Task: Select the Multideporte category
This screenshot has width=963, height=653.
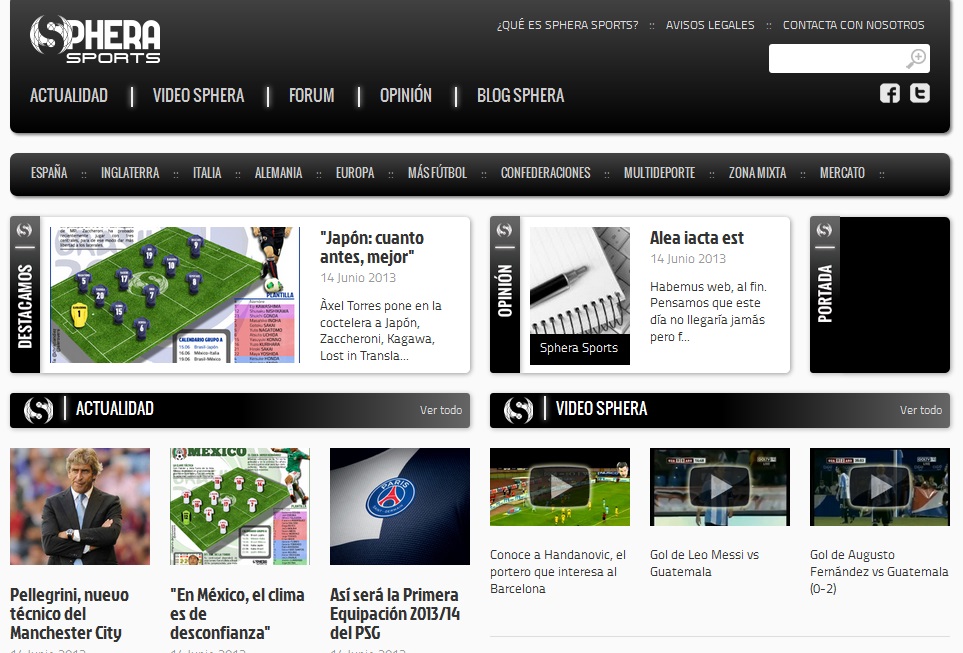Action: pos(659,173)
